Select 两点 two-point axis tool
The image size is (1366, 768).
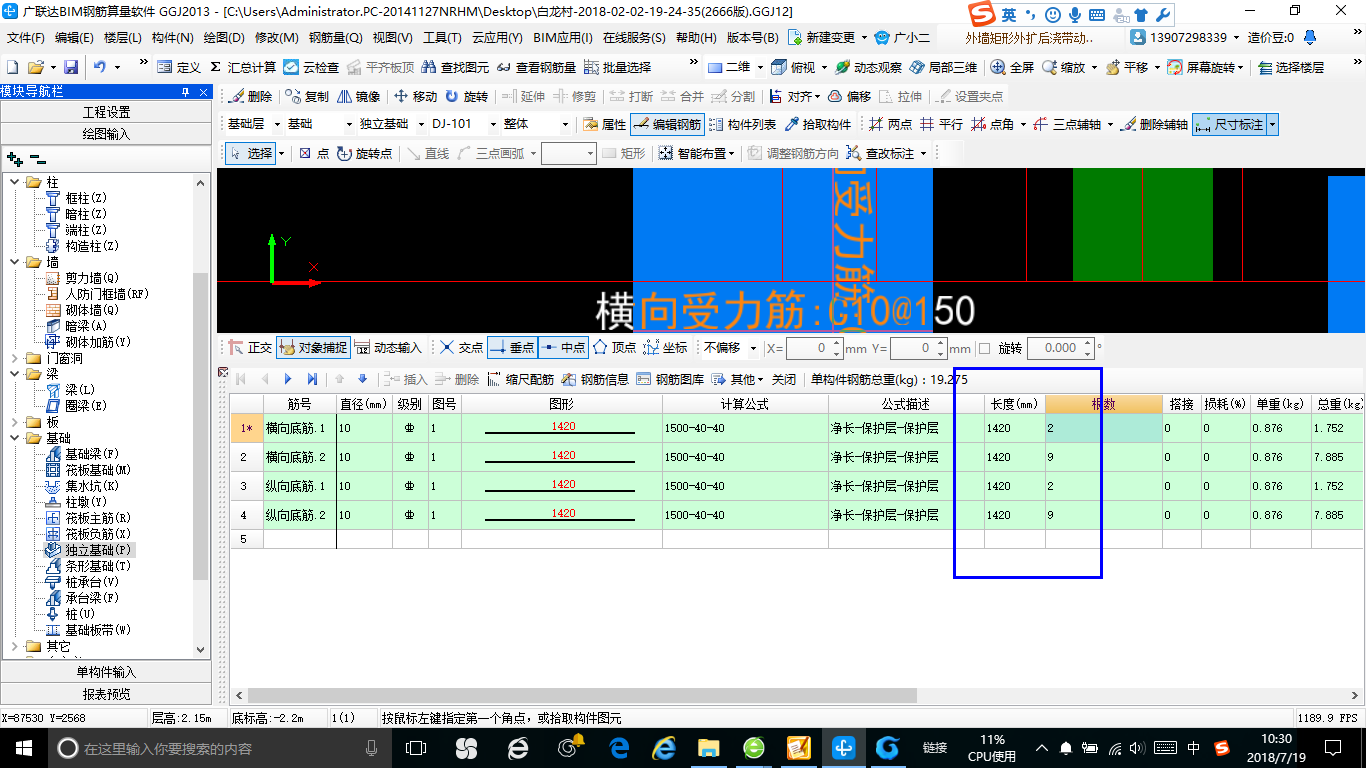890,125
